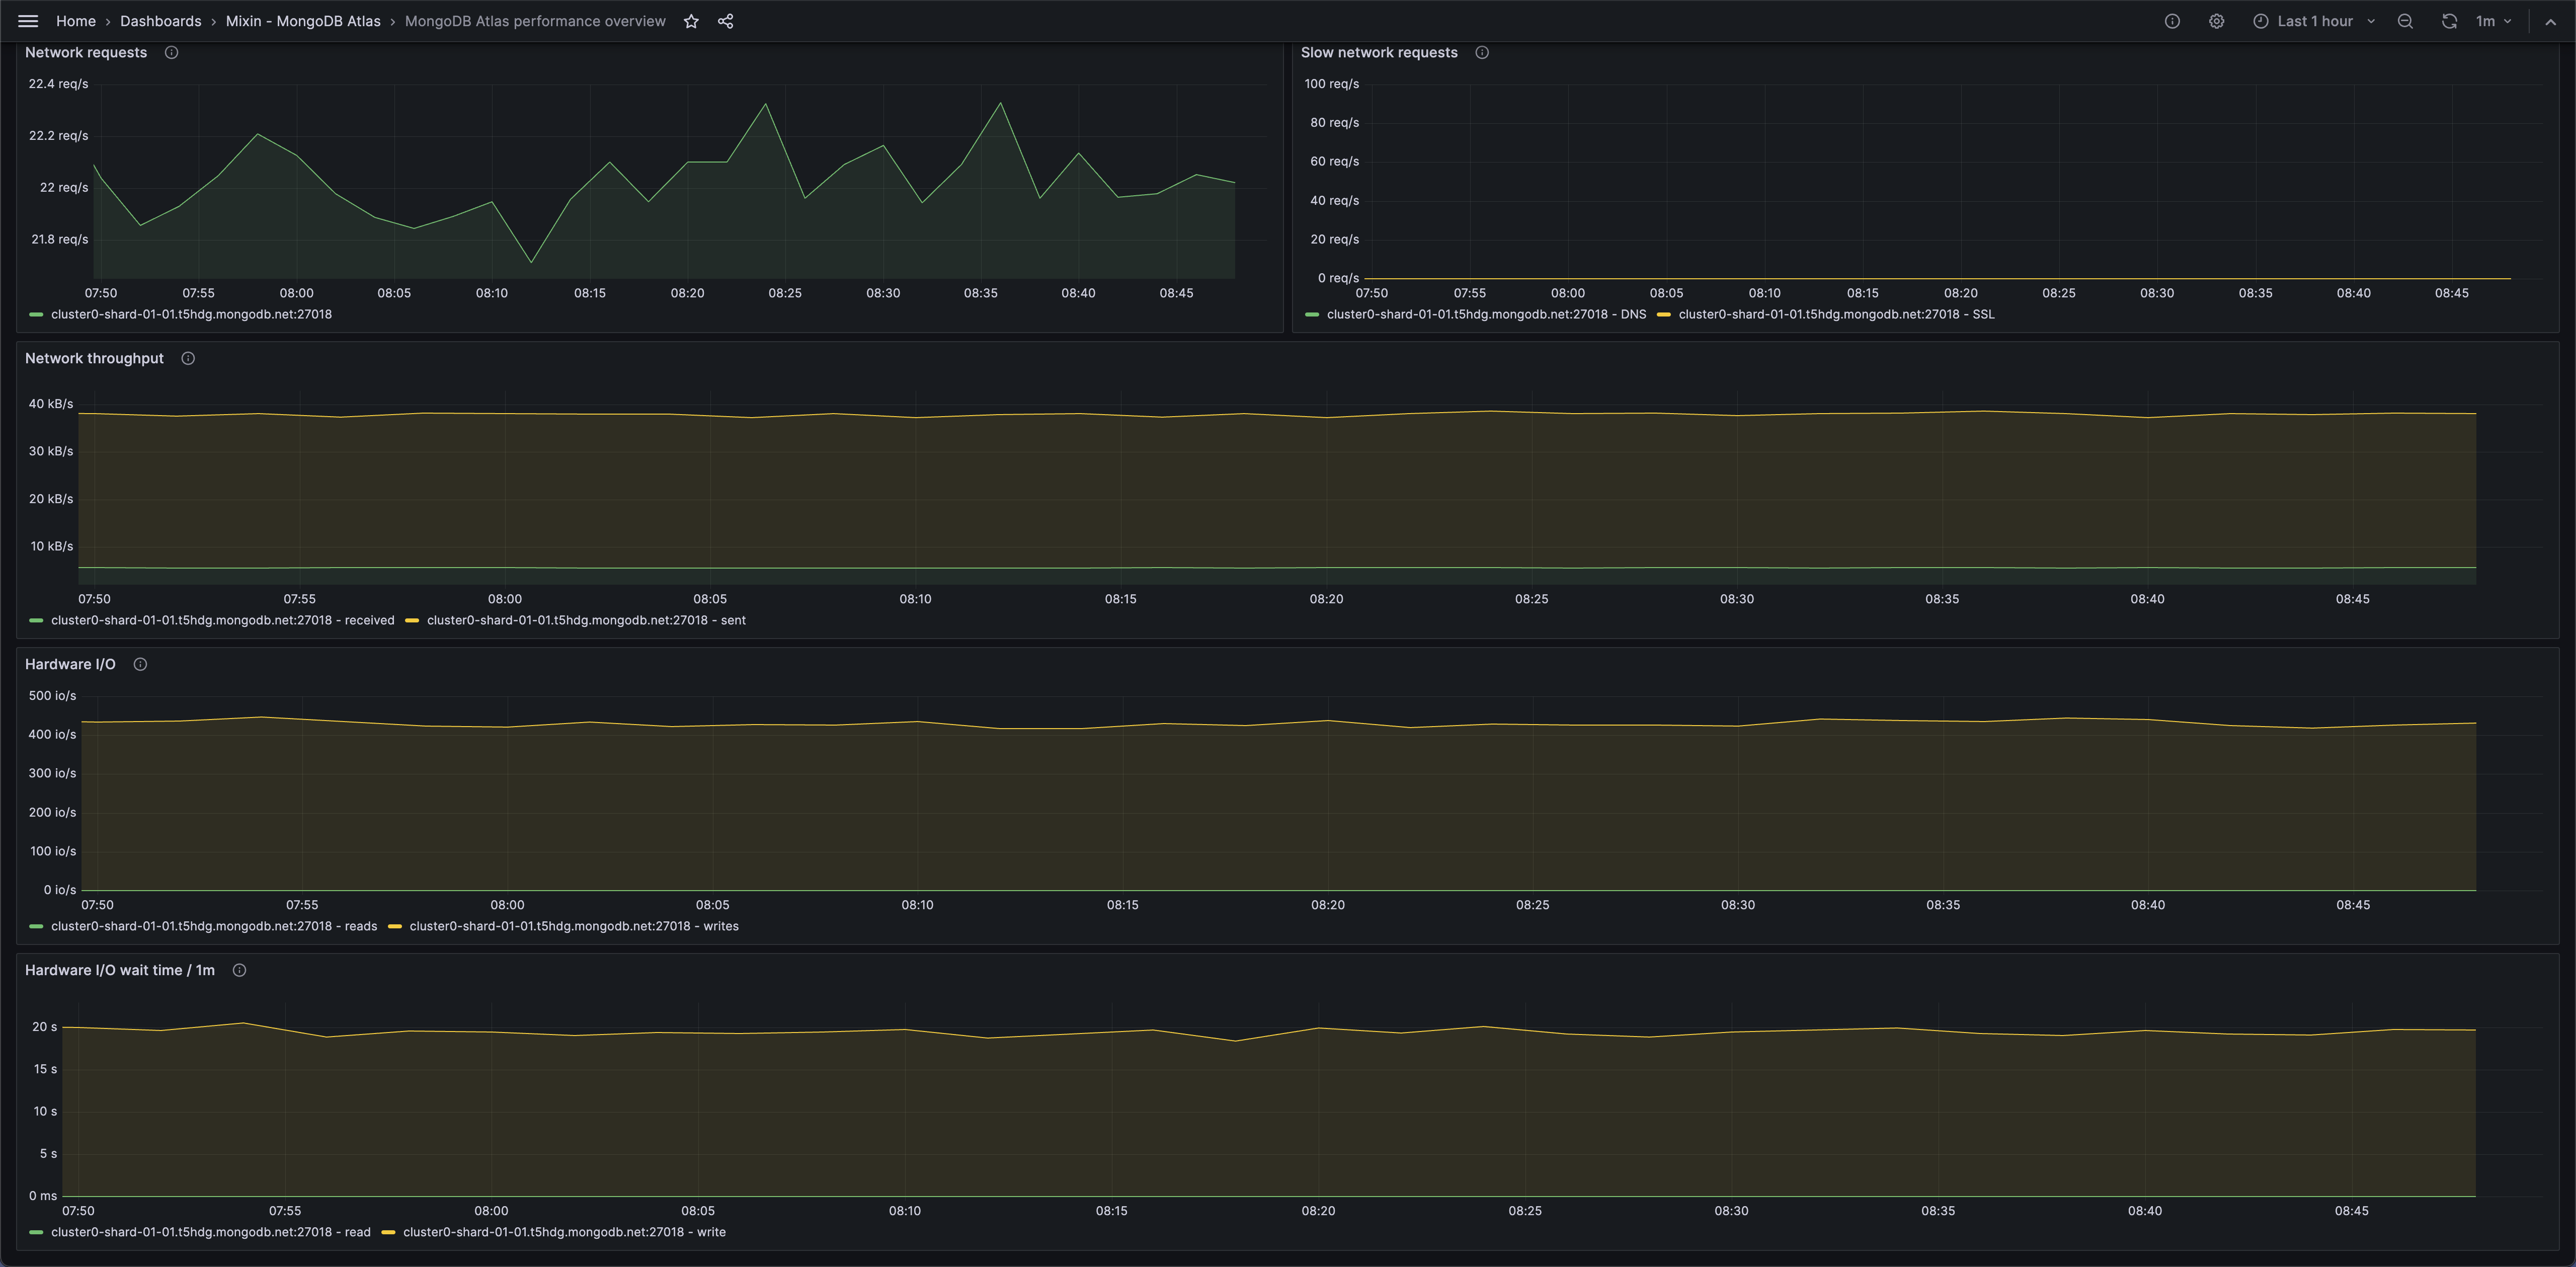The image size is (2576, 1267).
Task: Click info icon next to Hardware I/O title
Action: (x=140, y=665)
